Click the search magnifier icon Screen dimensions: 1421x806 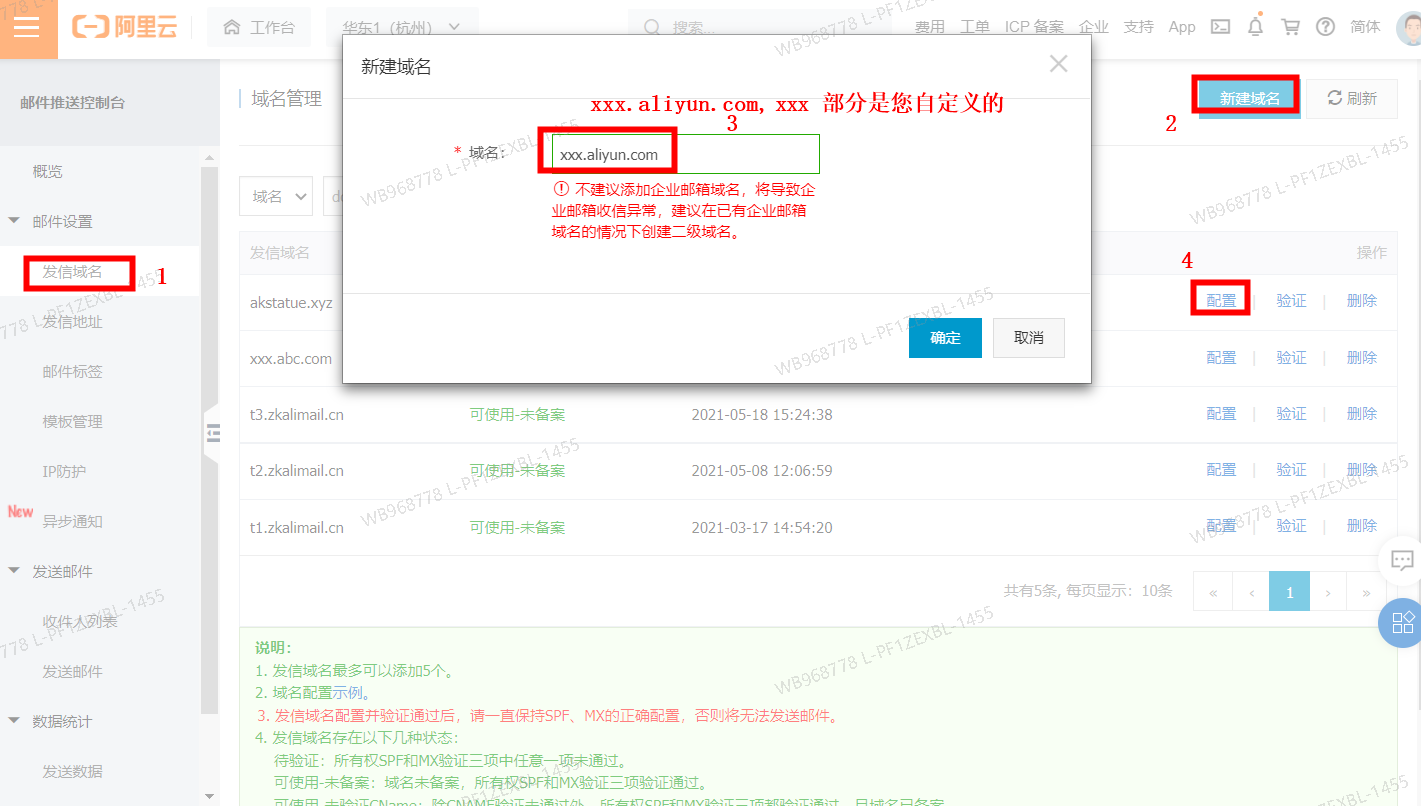pos(653,27)
